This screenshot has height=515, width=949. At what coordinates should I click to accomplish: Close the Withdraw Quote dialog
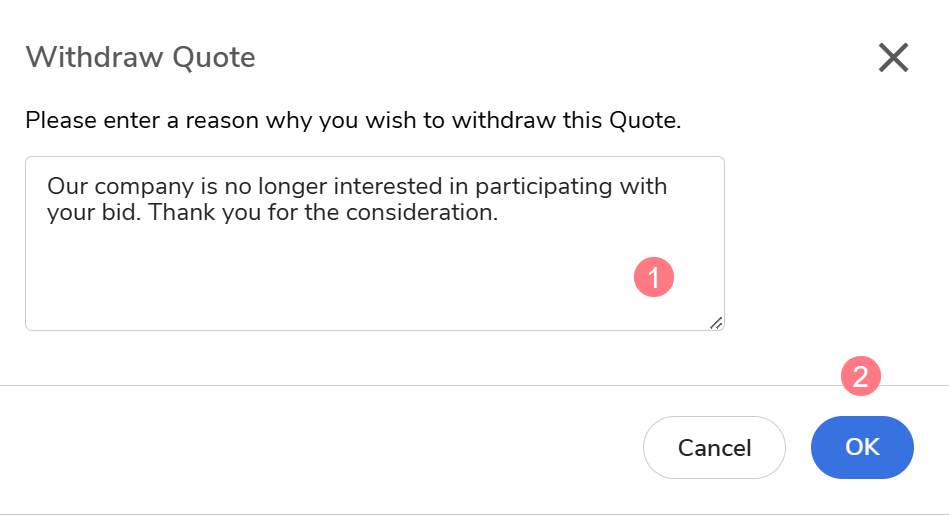point(893,57)
